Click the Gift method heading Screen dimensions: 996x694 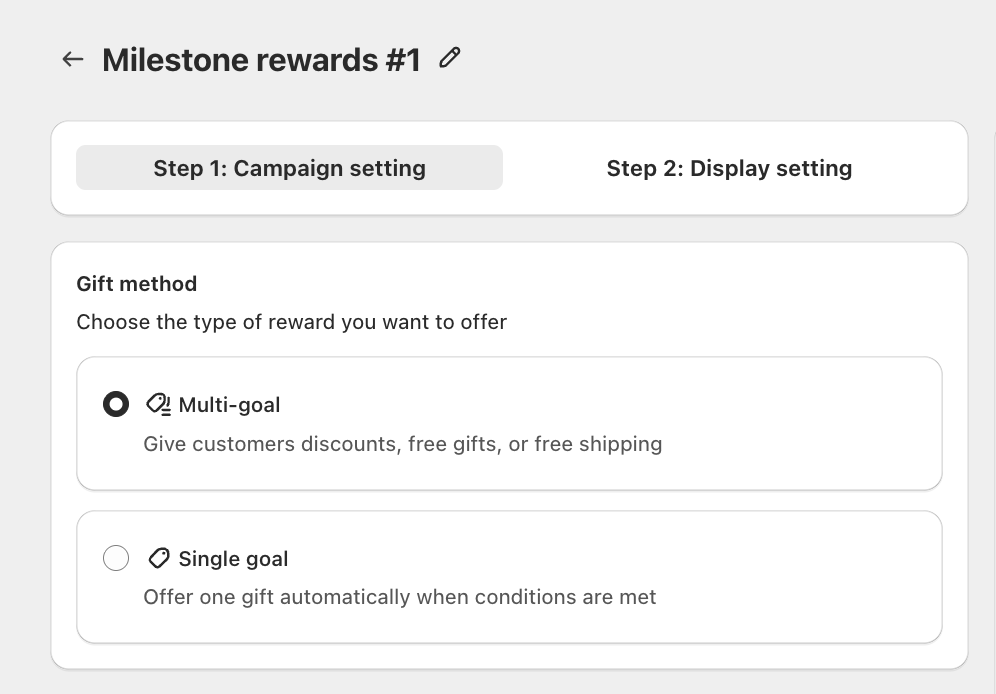pos(137,284)
